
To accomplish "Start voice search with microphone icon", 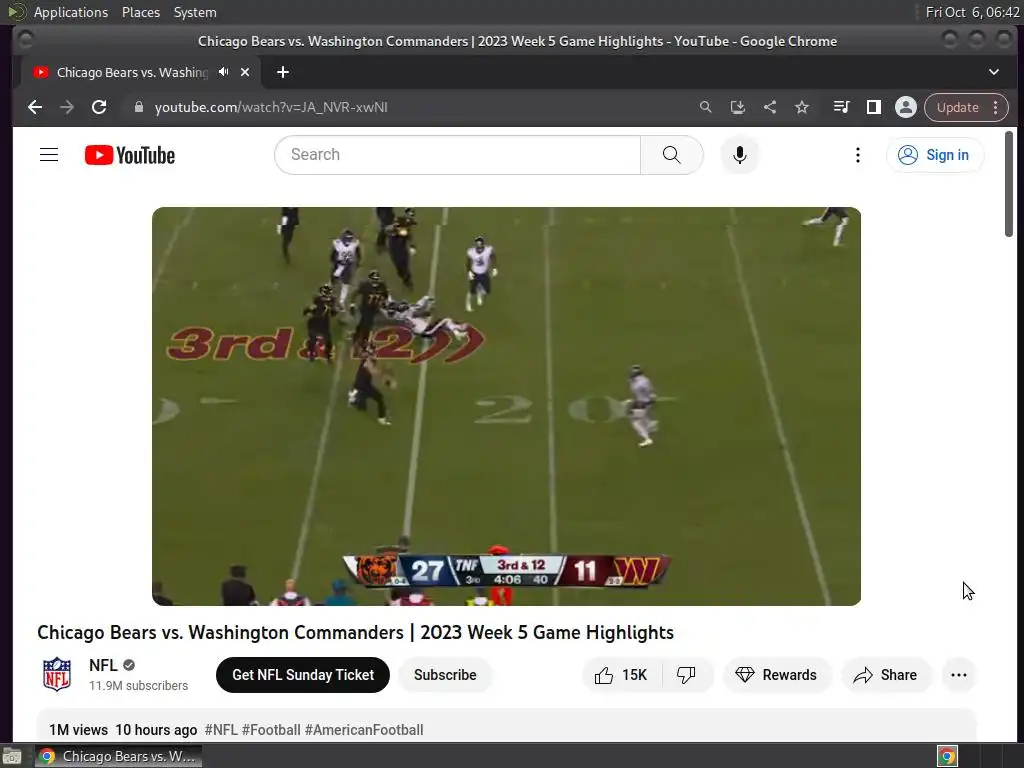I will pos(739,155).
